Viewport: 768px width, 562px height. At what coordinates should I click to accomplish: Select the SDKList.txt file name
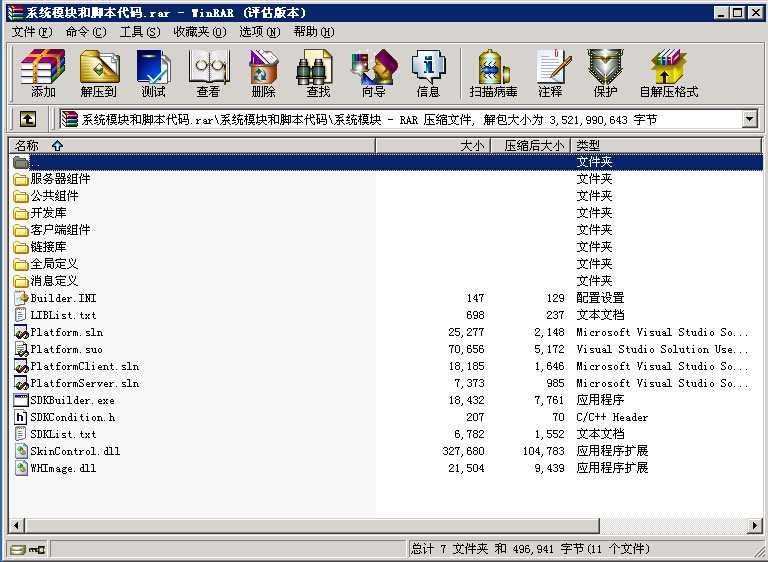(x=64, y=435)
